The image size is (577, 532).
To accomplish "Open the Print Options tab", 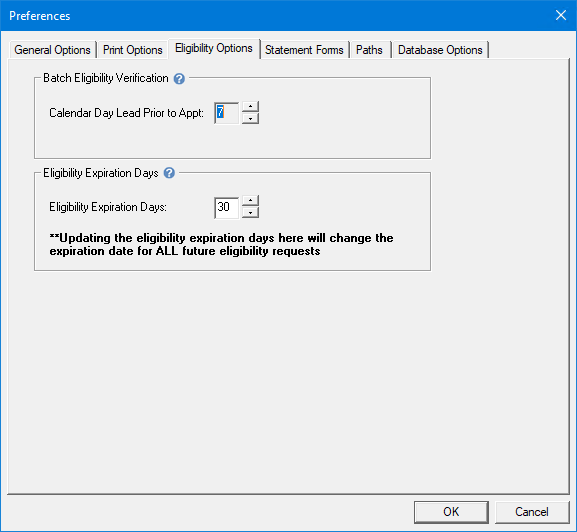I will coord(133,50).
